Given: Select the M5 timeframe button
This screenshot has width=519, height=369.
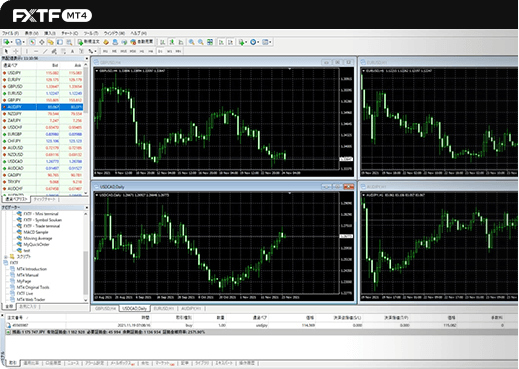Looking at the screenshot, I should (114, 51).
